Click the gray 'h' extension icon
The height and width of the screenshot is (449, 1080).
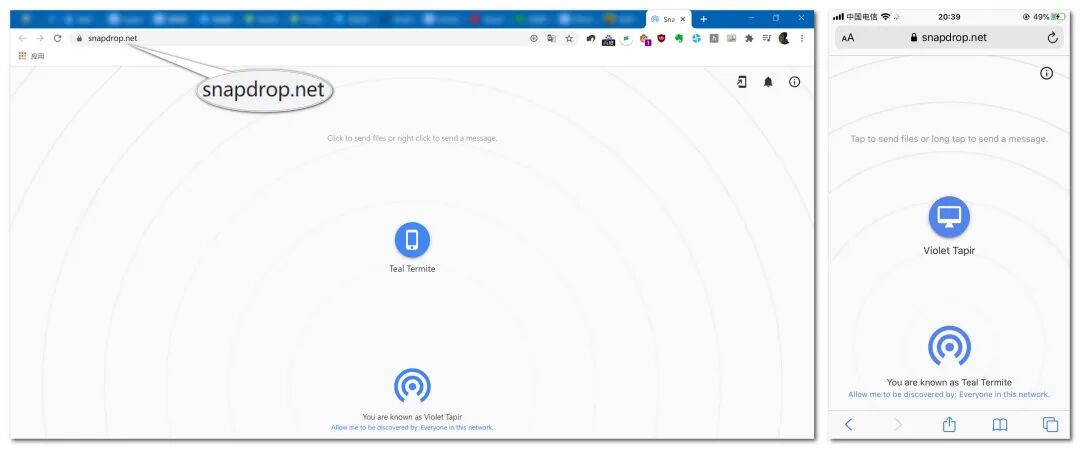click(714, 39)
